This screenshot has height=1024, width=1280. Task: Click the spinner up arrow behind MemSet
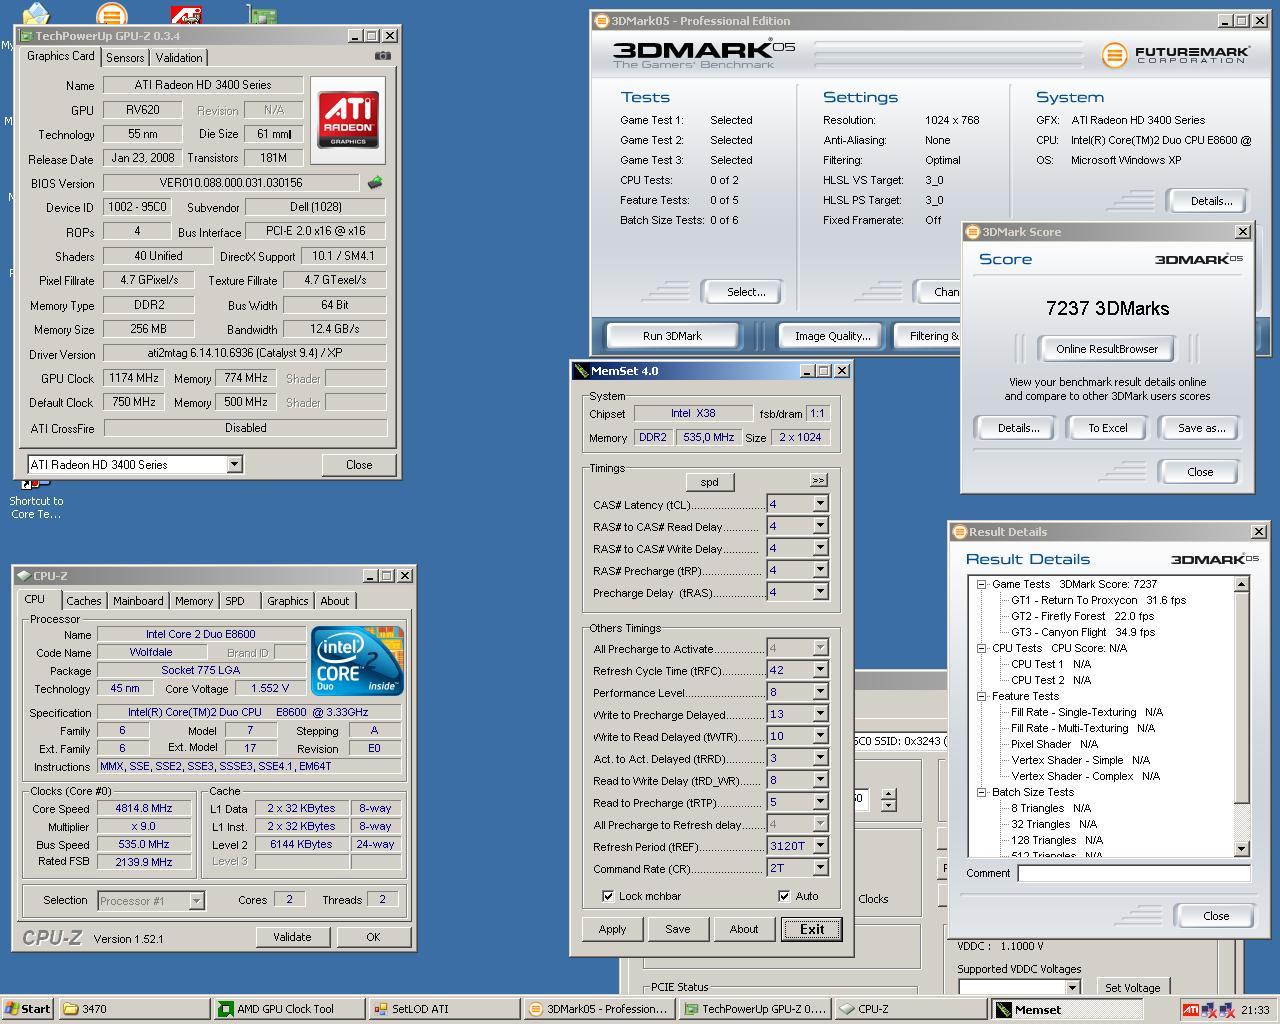[x=888, y=794]
